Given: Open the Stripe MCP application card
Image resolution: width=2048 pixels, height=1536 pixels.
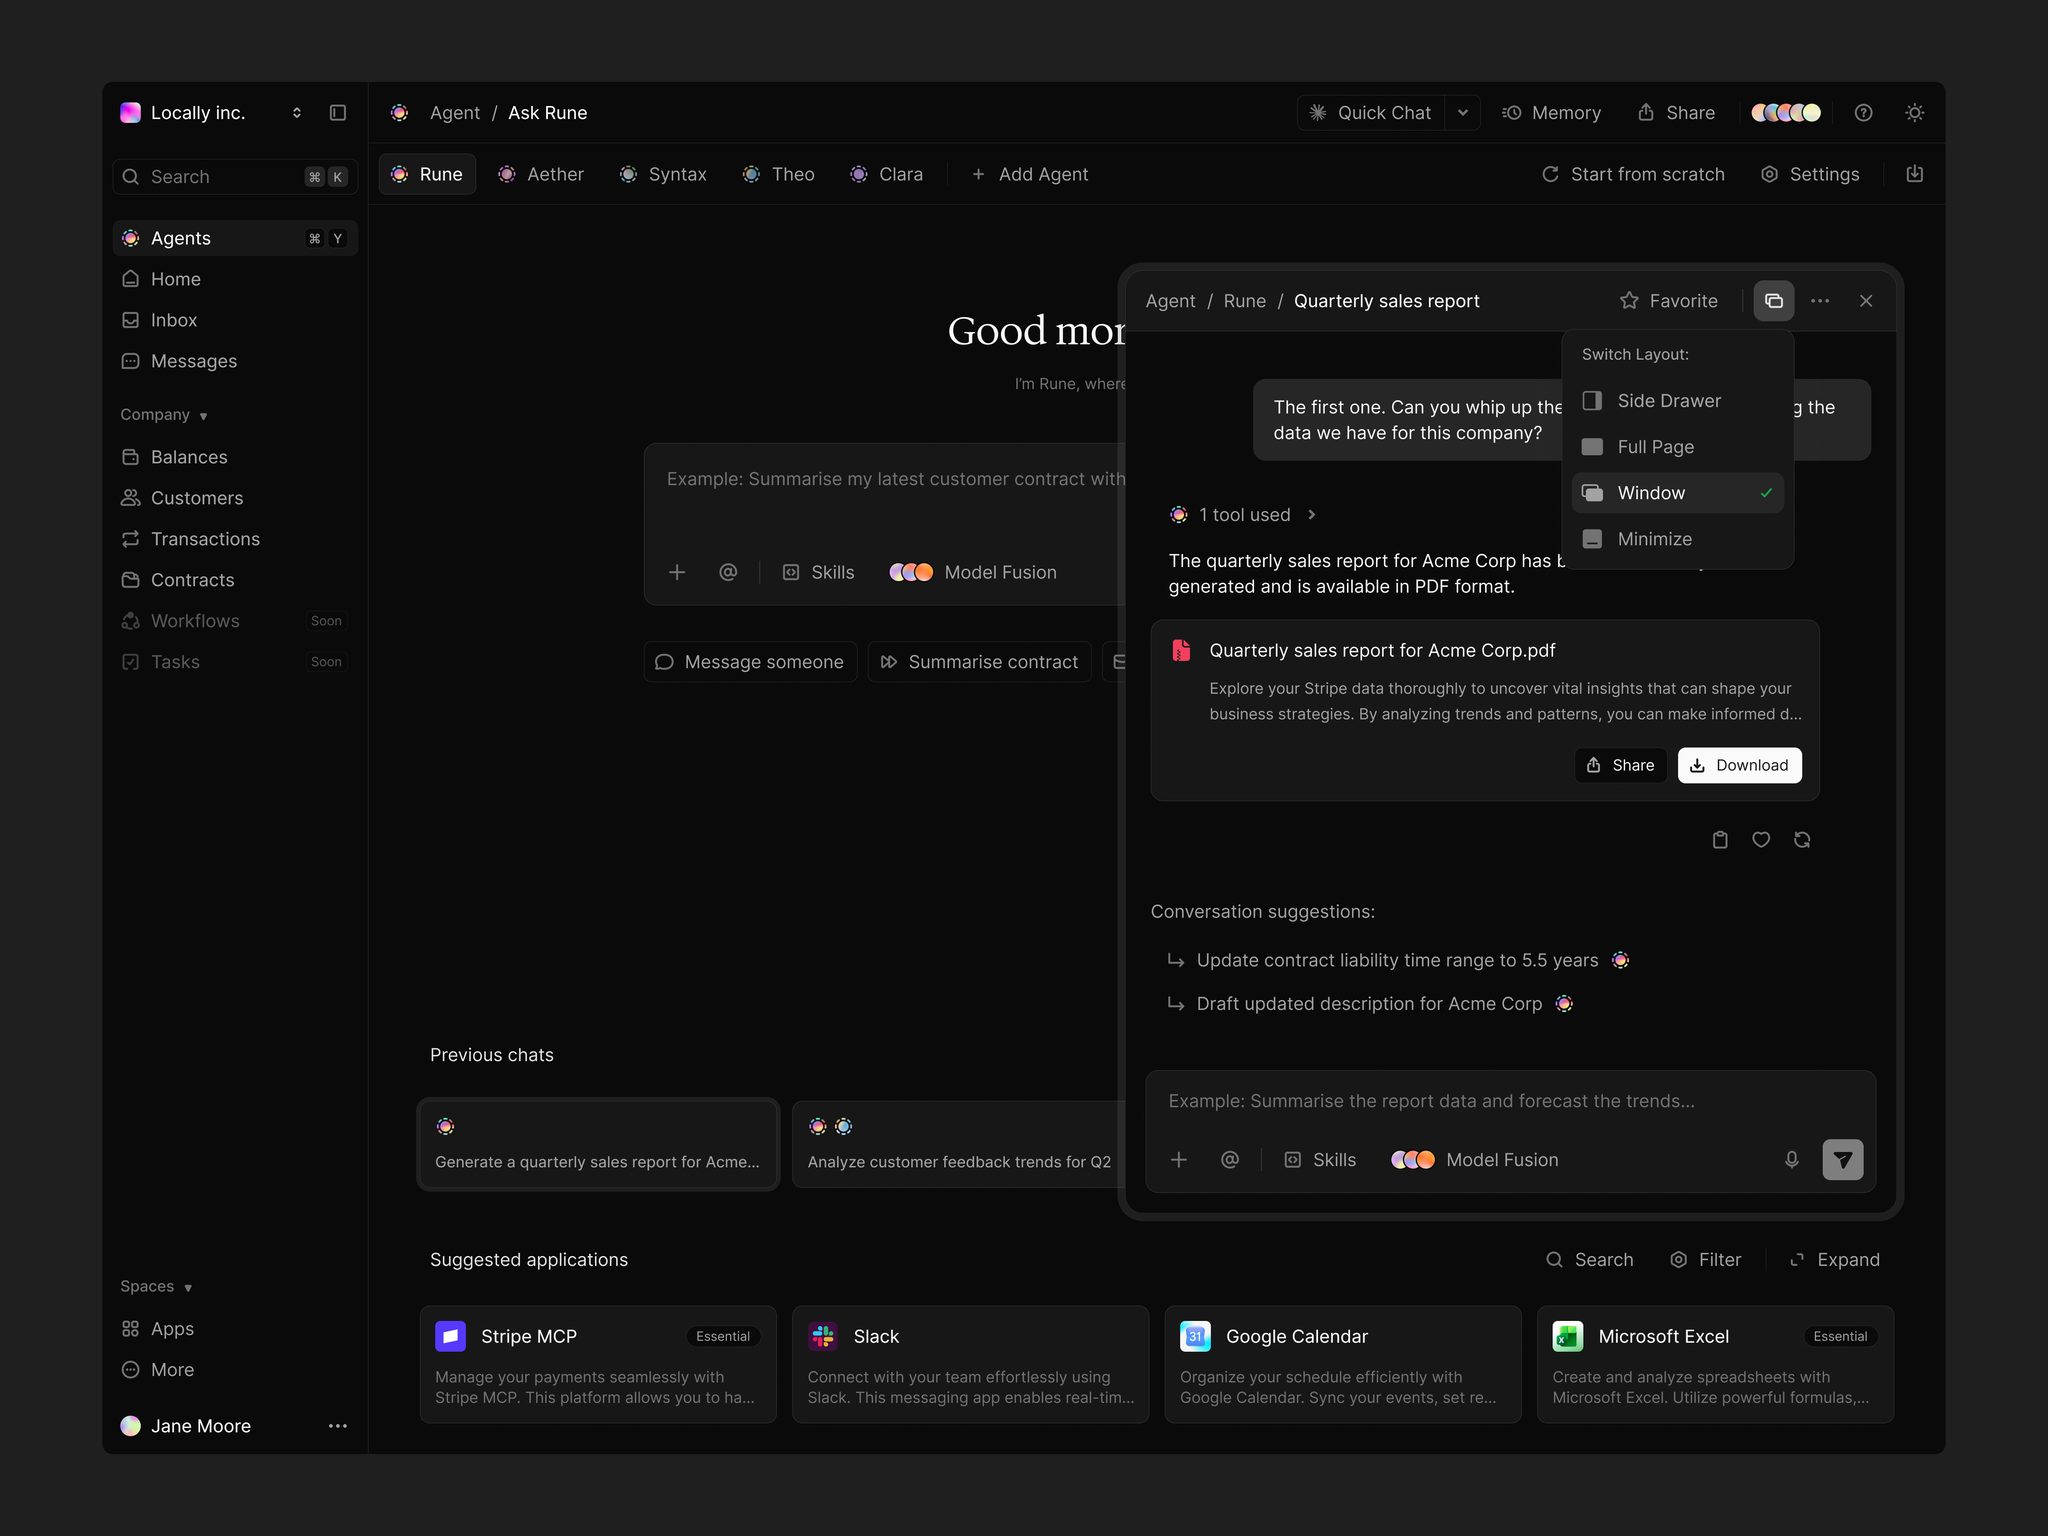Looking at the screenshot, I should coord(598,1364).
